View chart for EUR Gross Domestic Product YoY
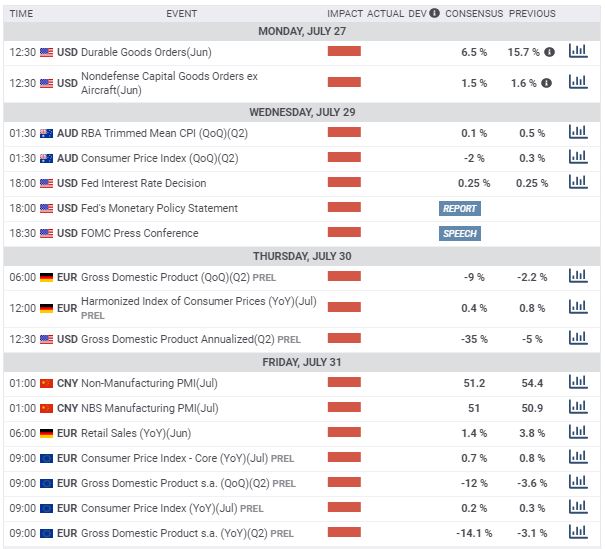 pyautogui.click(x=578, y=532)
